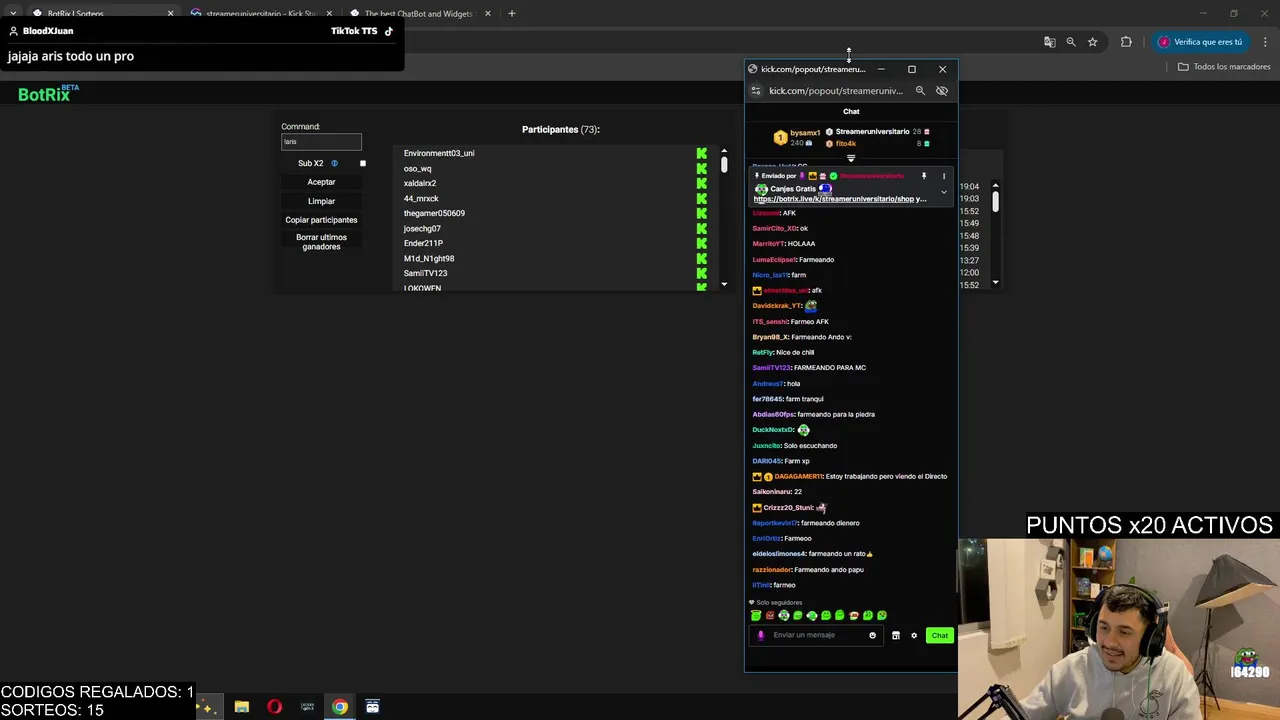Click the TikTok icon in TTS overlay
This screenshot has height=720, width=1280.
[x=389, y=31]
